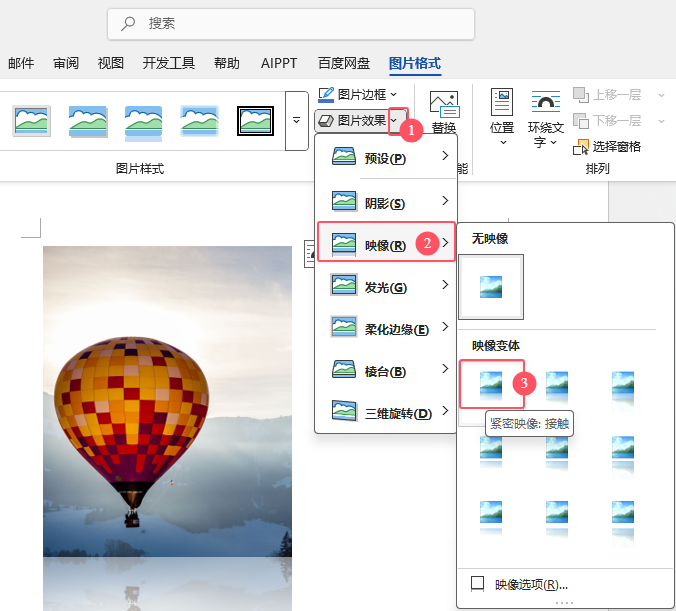The width and height of the screenshot is (676, 611).
Task: Open the 环绕文字 wrap text icon
Action: [545, 101]
